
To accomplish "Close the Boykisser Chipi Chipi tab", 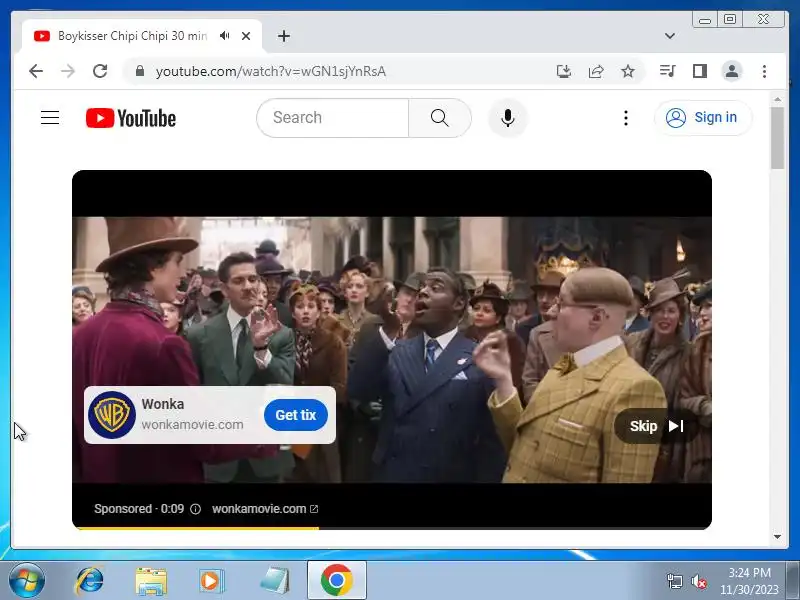I will pos(246,36).
